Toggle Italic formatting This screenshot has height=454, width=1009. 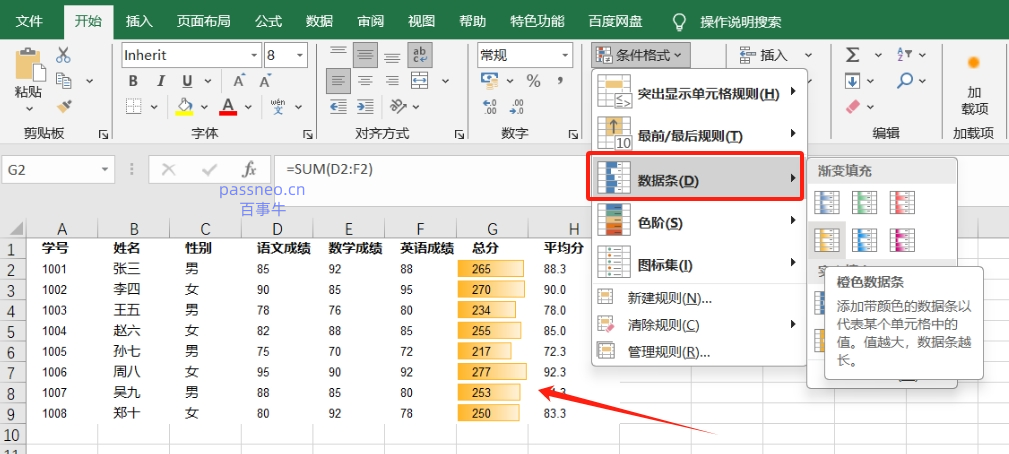158,80
